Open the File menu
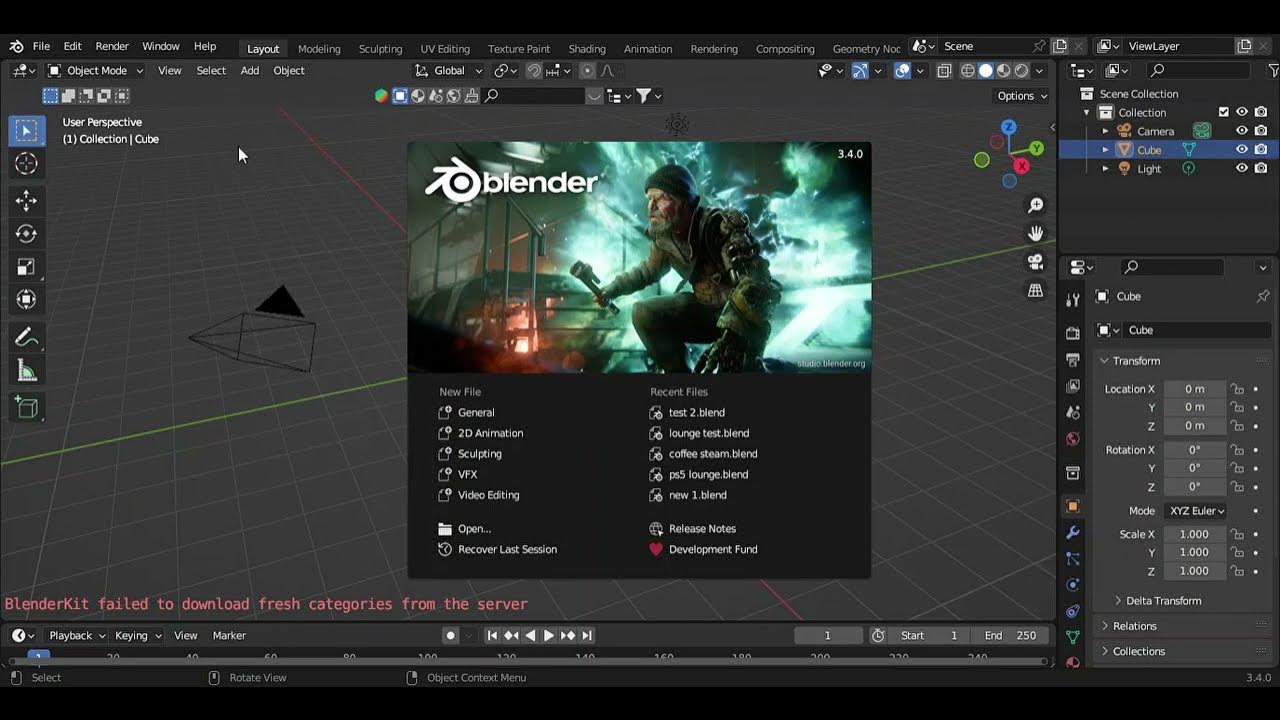Viewport: 1280px width, 720px height. tap(41, 46)
